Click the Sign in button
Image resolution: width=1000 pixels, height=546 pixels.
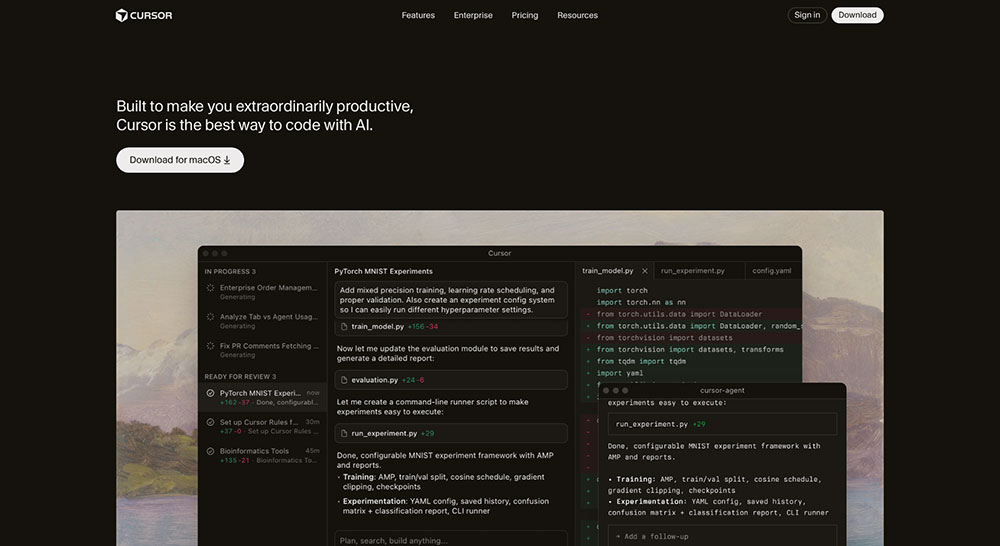click(807, 15)
